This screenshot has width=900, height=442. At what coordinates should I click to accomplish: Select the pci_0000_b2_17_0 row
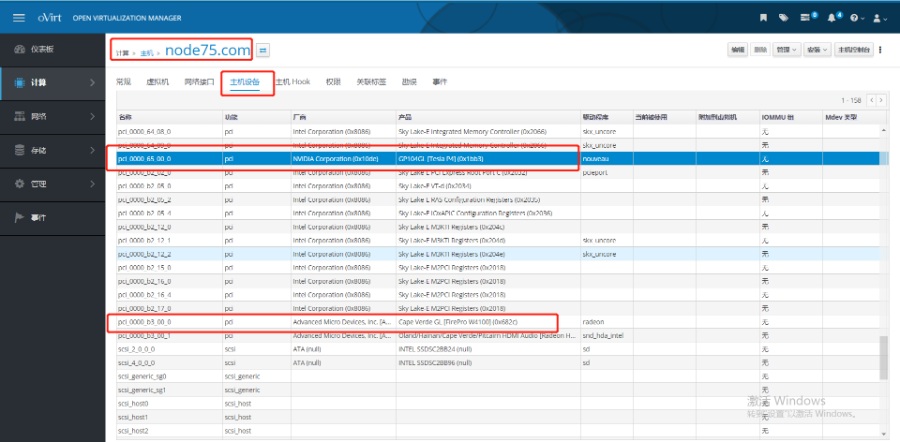[497, 308]
